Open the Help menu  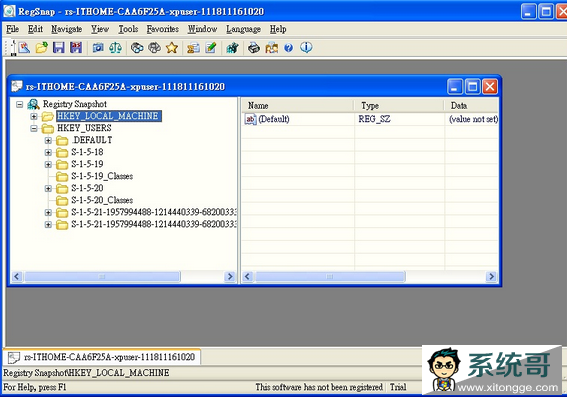[x=278, y=29]
